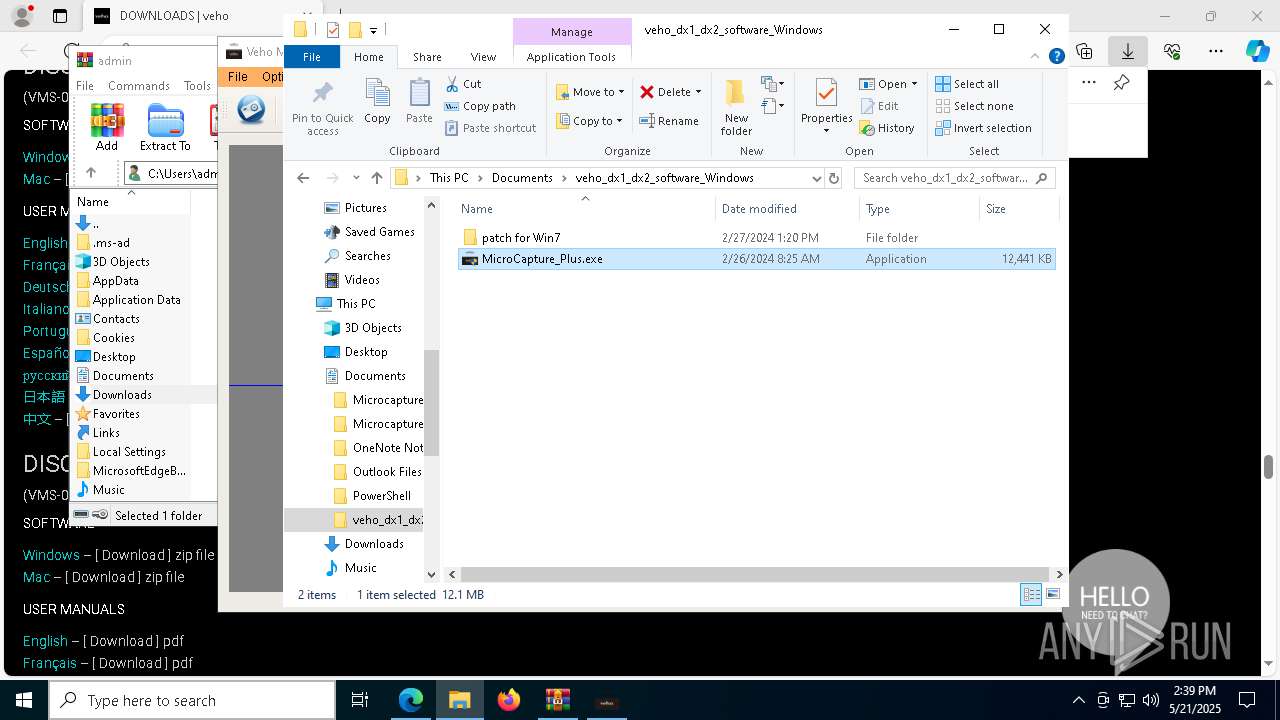This screenshot has height=720, width=1280.
Task: Click Français manual link on webpage
Action: 49,663
